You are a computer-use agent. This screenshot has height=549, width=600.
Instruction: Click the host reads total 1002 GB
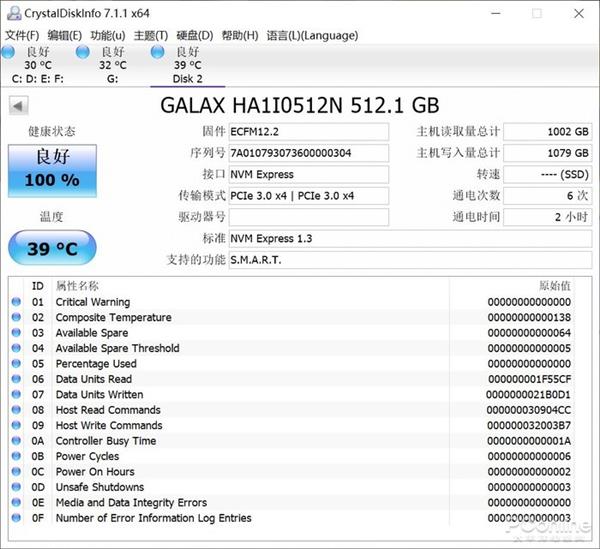click(548, 132)
